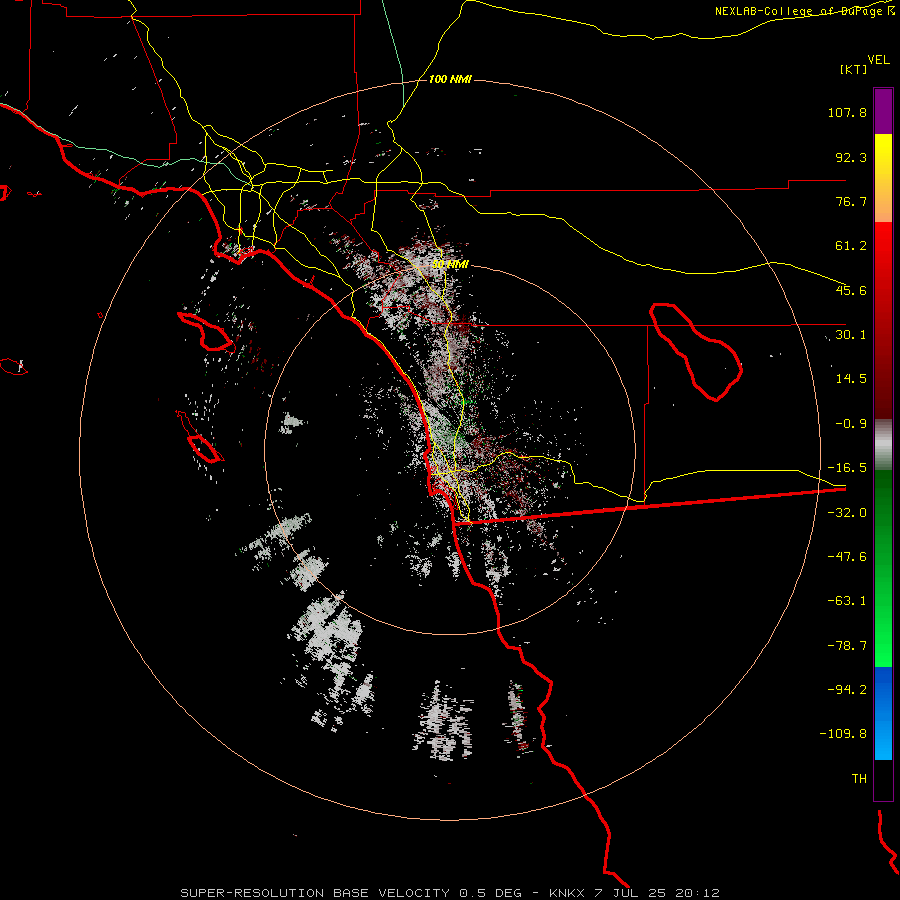The width and height of the screenshot is (900, 900).
Task: Click the 107.8 legend value
Action: pos(847,112)
